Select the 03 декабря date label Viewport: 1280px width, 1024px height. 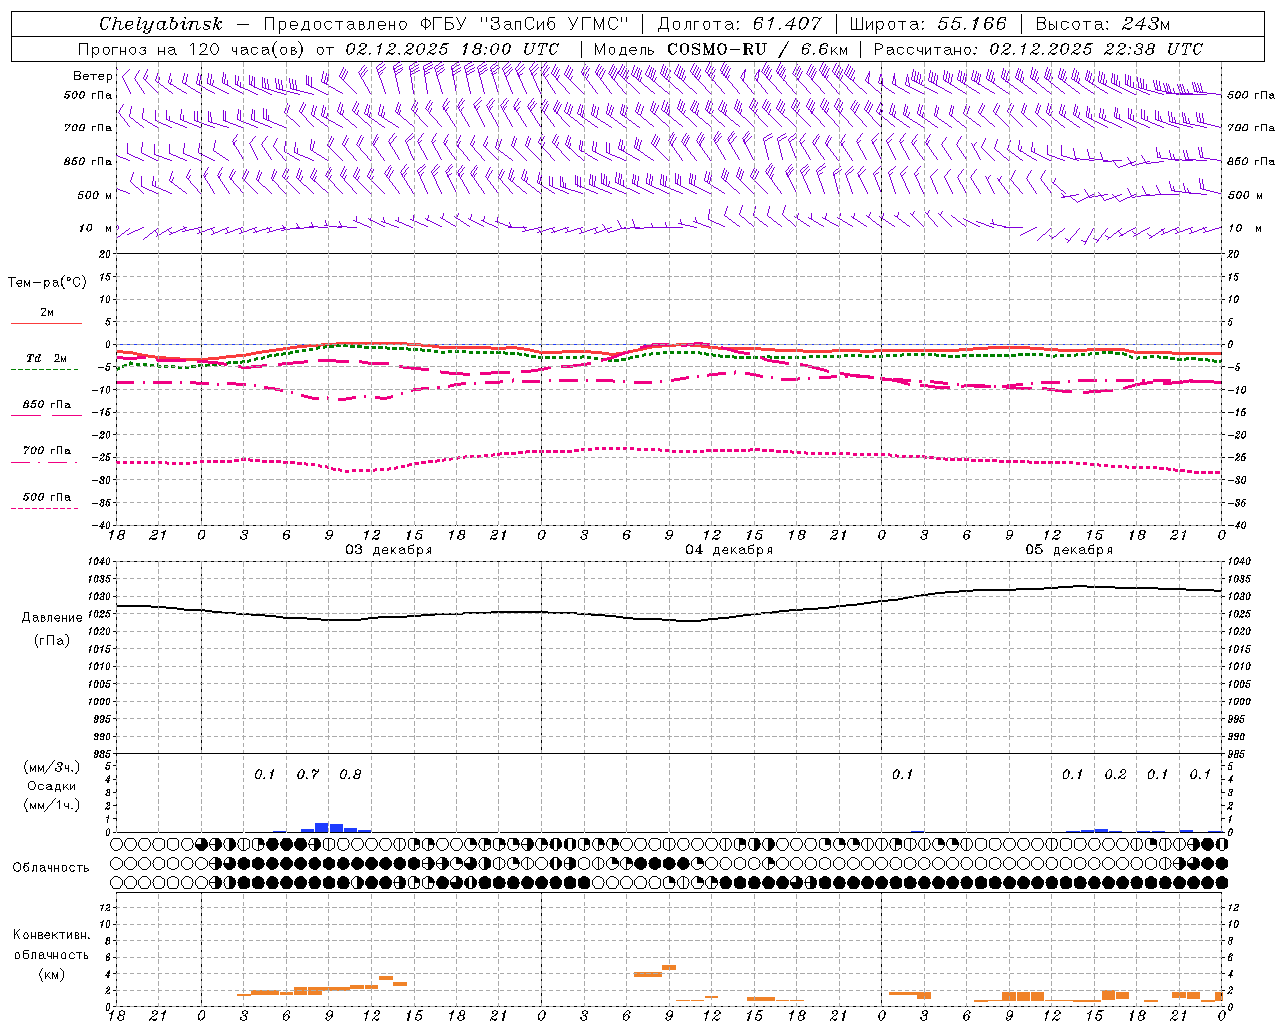[389, 550]
